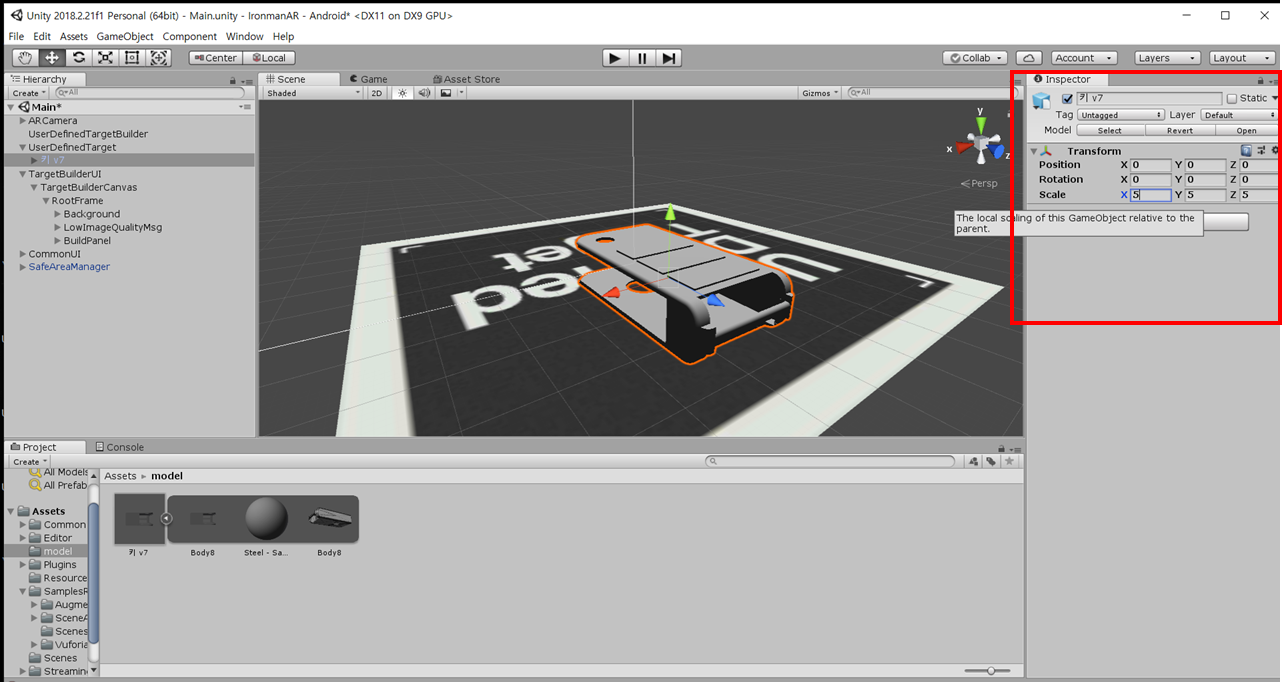Open the Component menu
This screenshot has height=682, width=1282.
click(x=190, y=37)
